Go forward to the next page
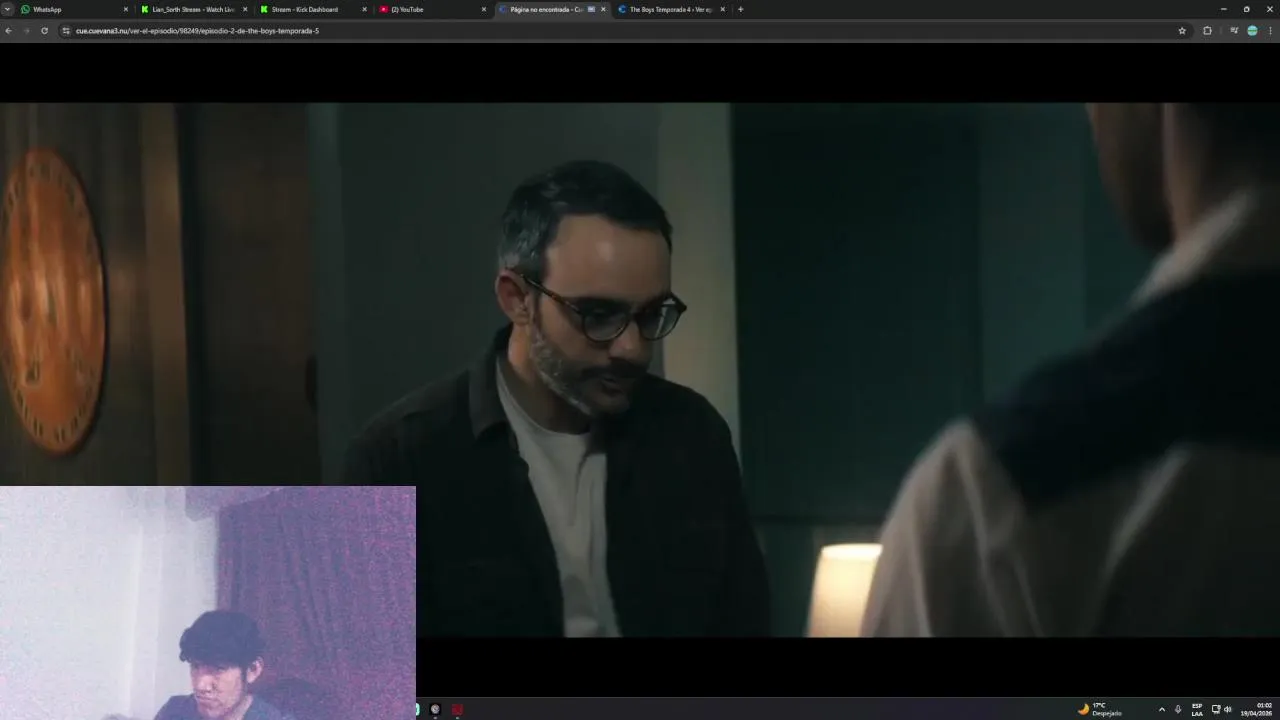The image size is (1280, 720). point(27,31)
